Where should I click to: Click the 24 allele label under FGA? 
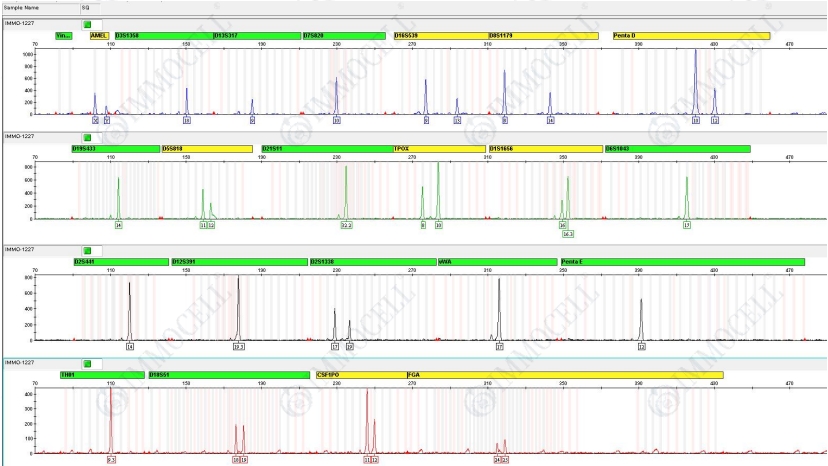coord(497,460)
